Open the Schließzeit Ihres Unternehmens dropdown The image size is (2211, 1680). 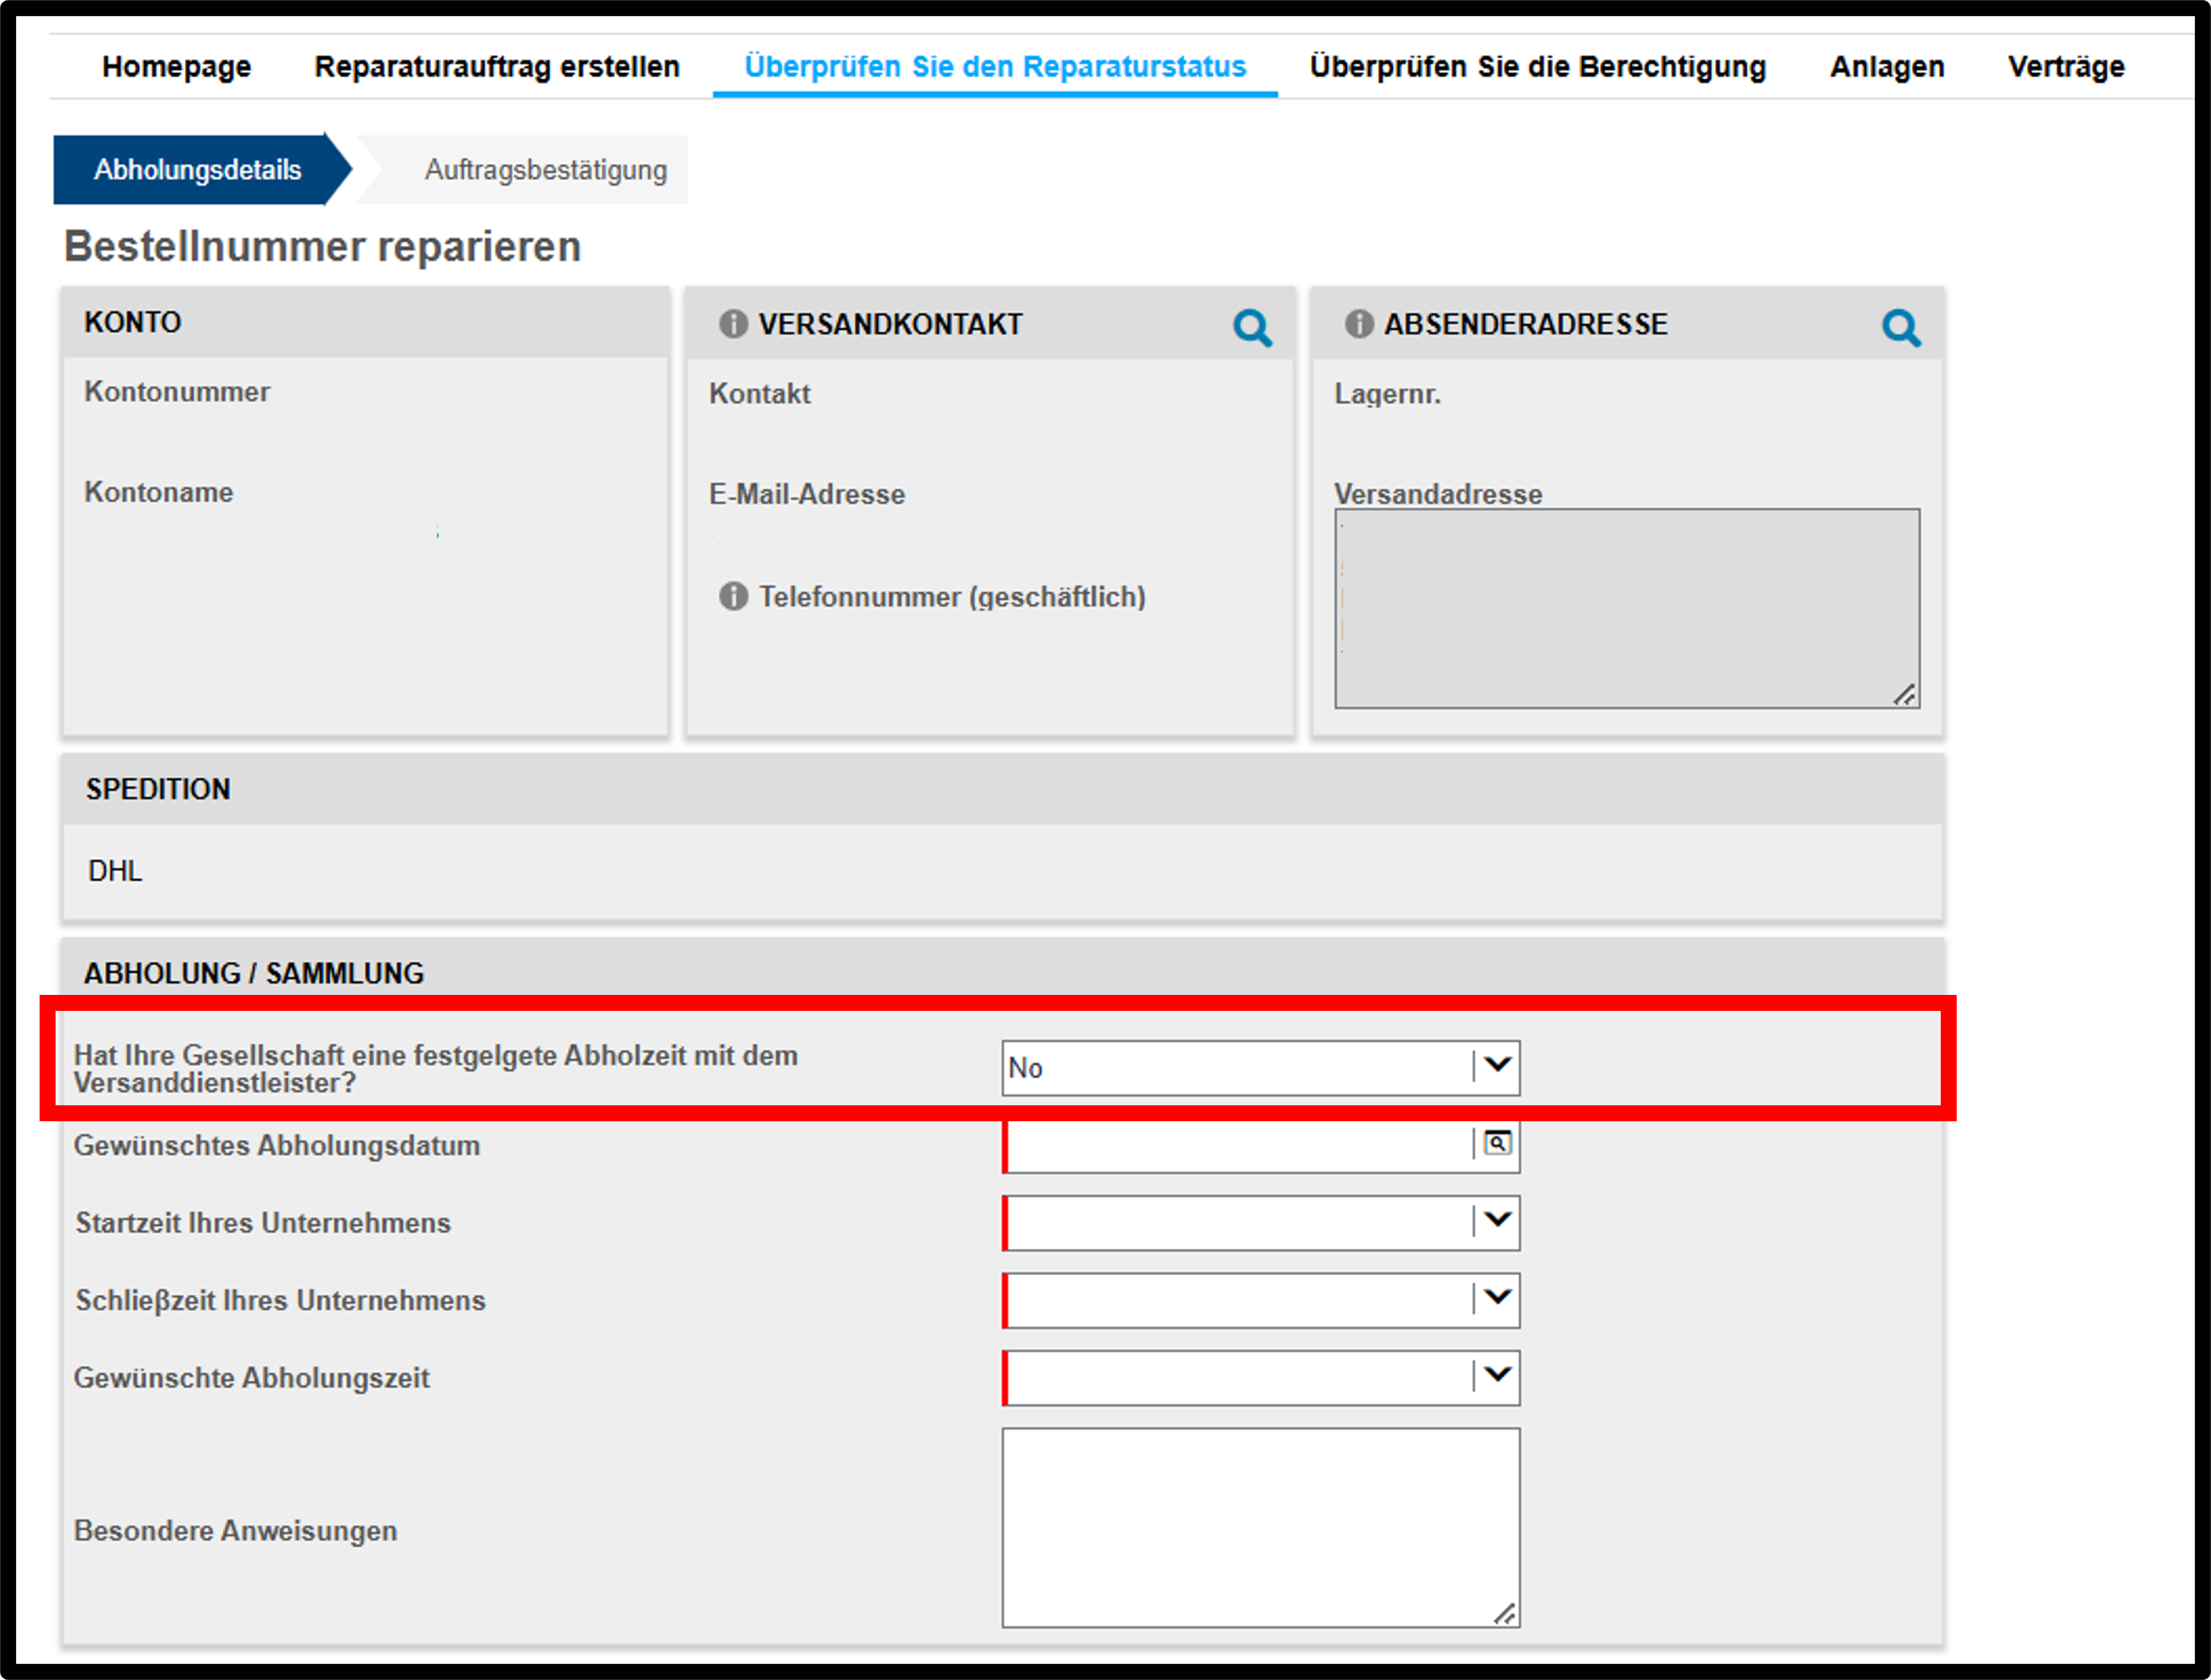[x=1261, y=1300]
